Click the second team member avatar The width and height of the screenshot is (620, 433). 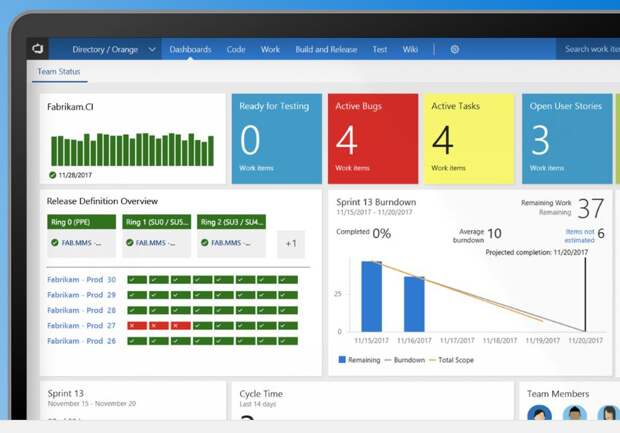575,412
